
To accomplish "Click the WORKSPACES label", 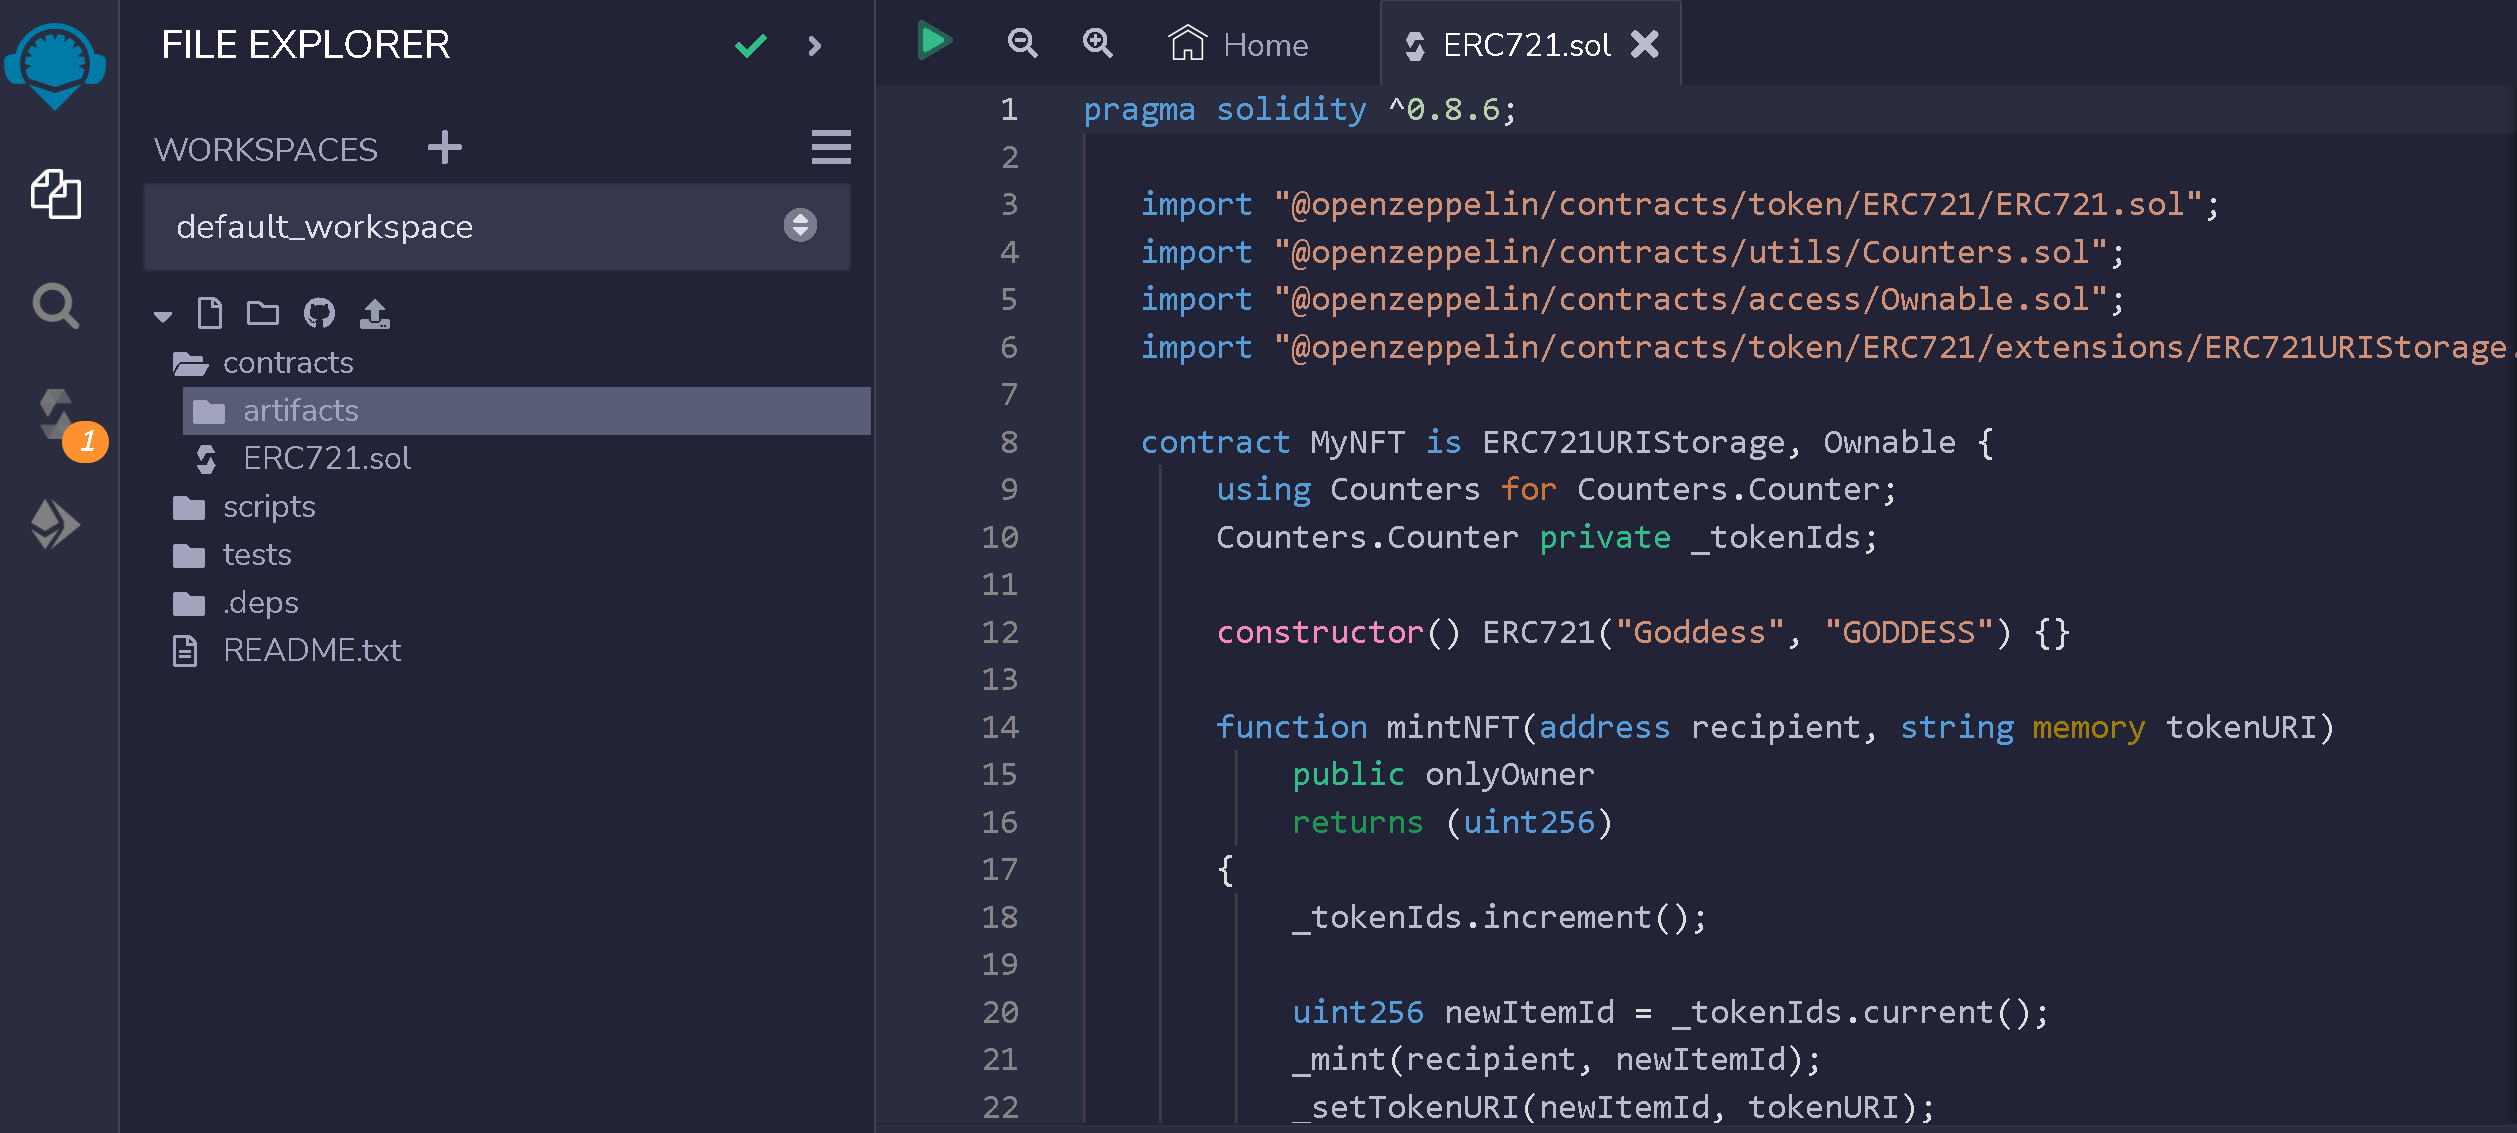I will (266, 150).
